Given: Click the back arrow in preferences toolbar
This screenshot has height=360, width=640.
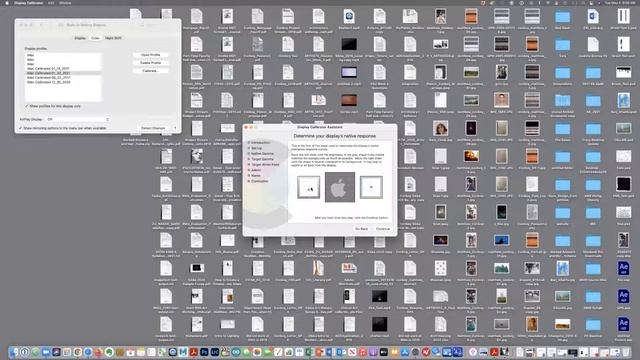Looking at the screenshot, I should click(41, 25).
